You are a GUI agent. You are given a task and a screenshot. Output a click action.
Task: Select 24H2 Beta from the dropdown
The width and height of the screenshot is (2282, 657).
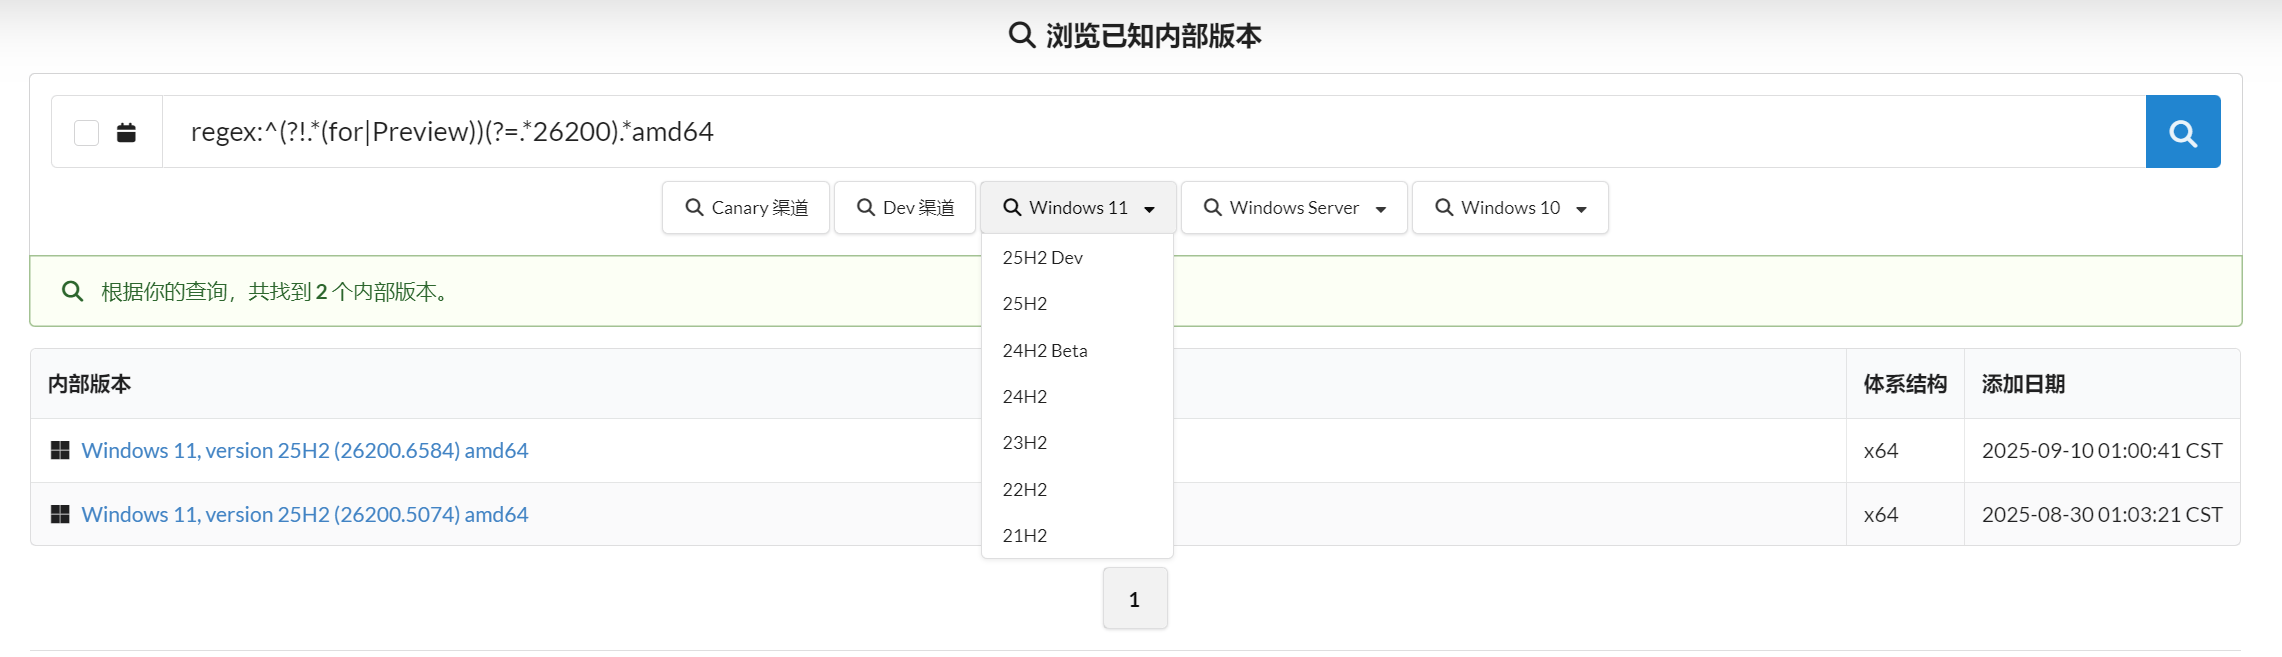click(1077, 351)
